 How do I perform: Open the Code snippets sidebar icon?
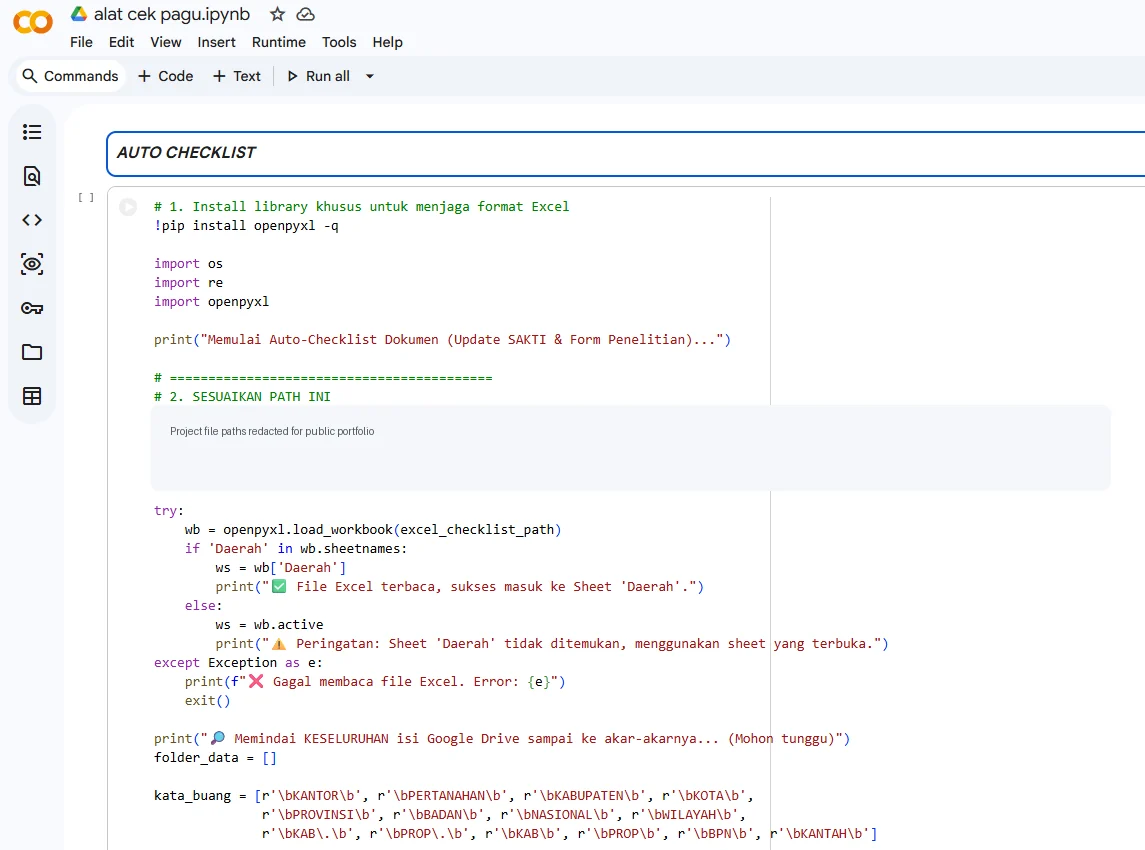click(32, 220)
